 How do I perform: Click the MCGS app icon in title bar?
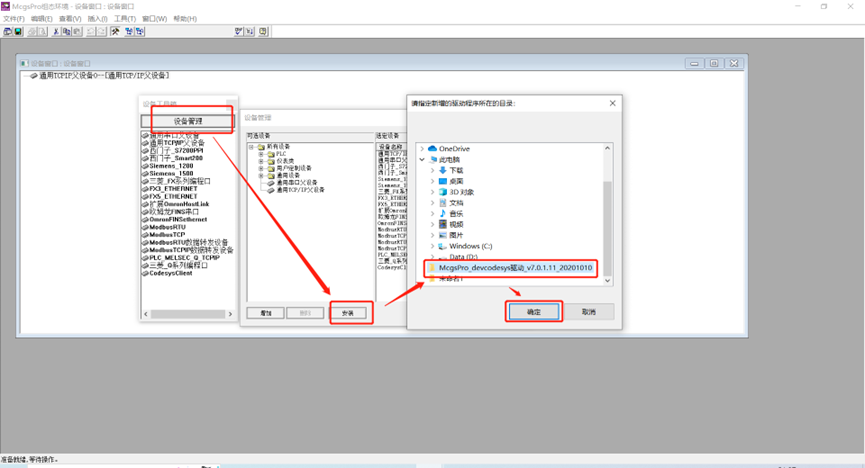point(6,6)
